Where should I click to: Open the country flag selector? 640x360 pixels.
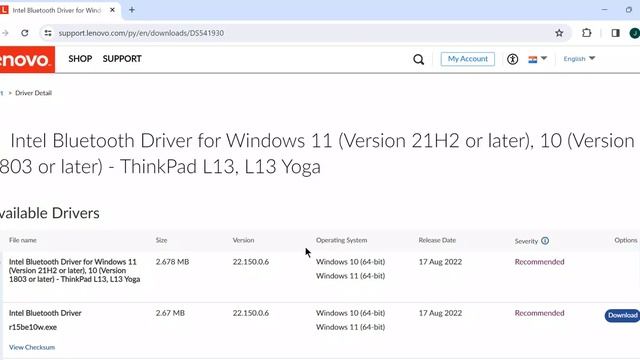click(x=537, y=59)
